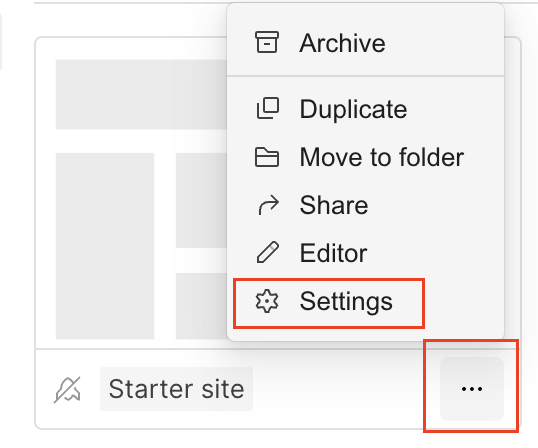Click the tall left column of site thumbnail
Screen dimensions: 538x448
(x=105, y=246)
